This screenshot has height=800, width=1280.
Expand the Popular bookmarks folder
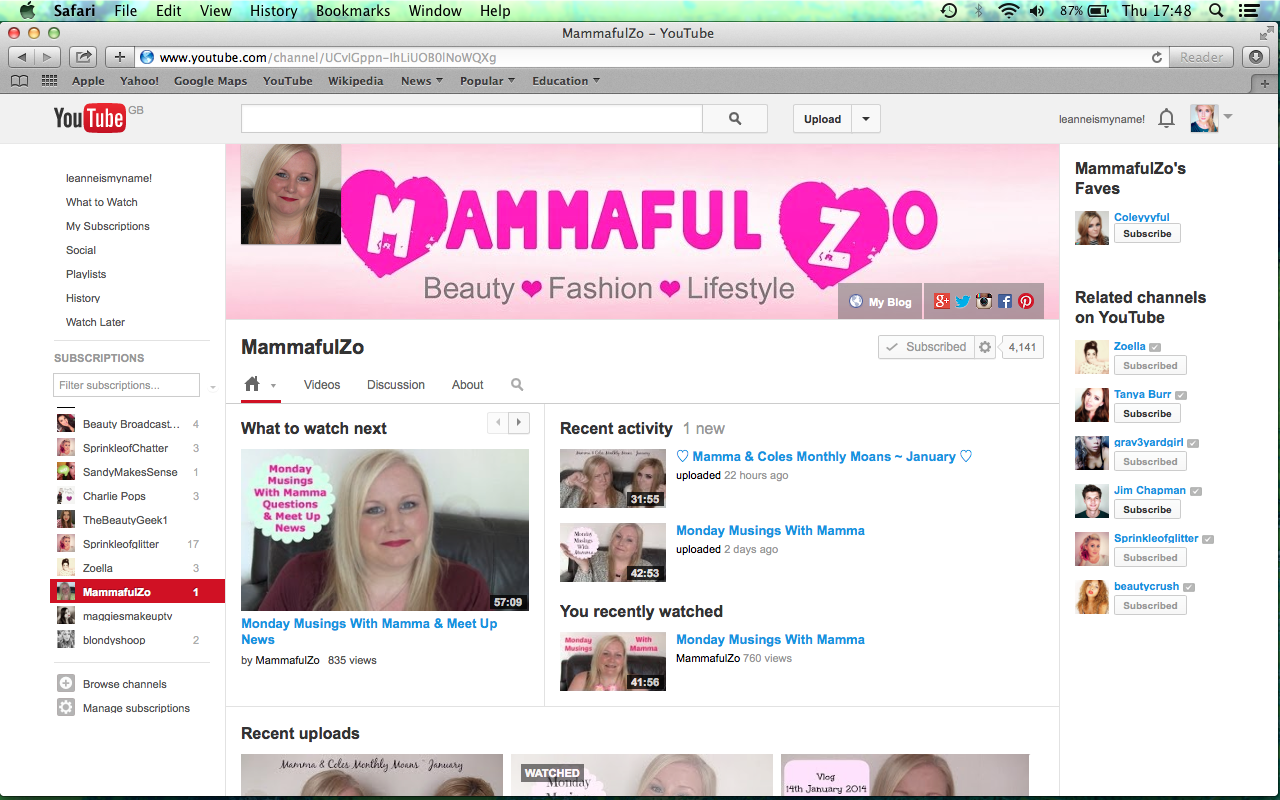pos(487,81)
